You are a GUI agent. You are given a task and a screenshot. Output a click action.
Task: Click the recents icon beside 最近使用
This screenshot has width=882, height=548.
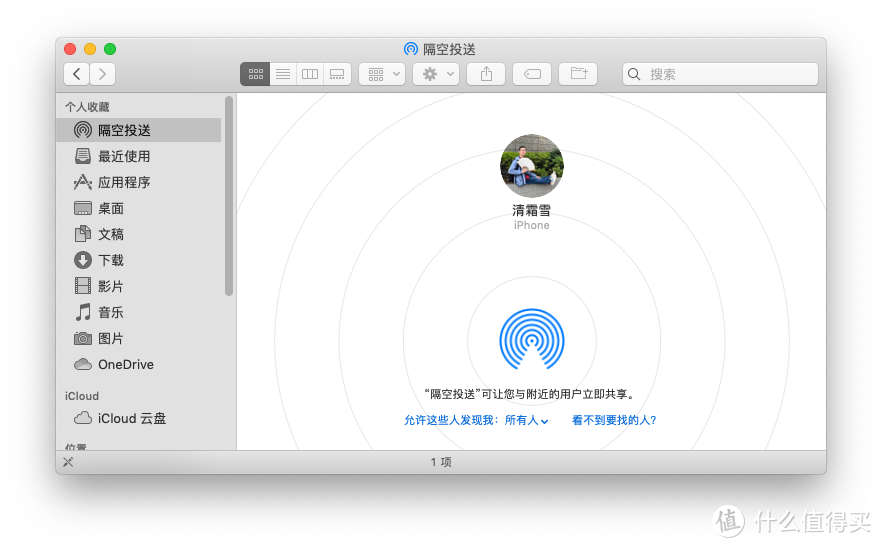point(83,156)
